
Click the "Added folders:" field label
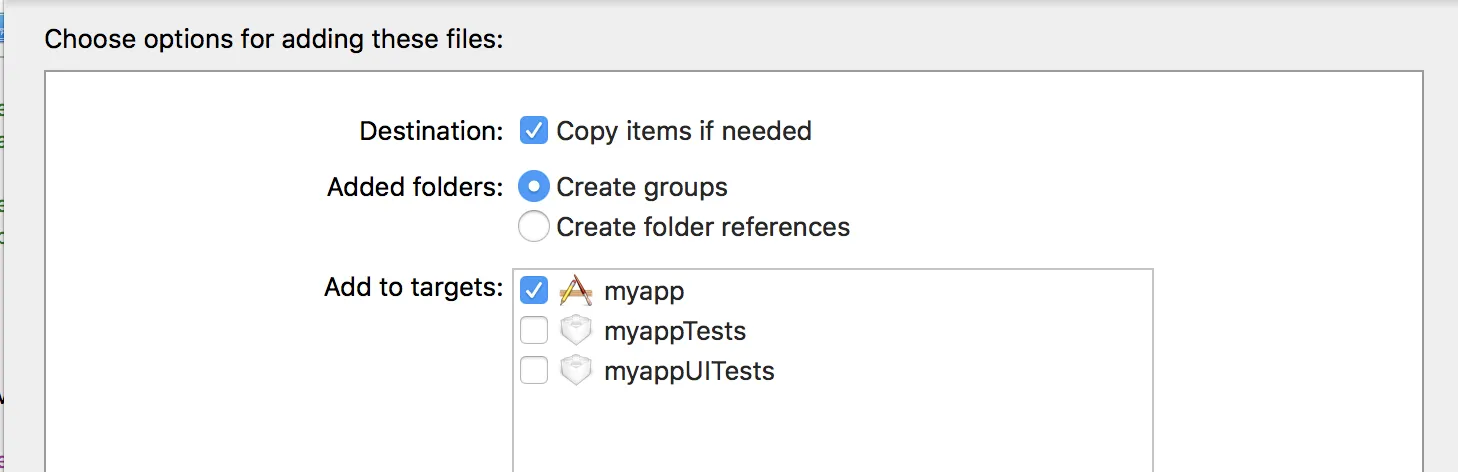415,187
